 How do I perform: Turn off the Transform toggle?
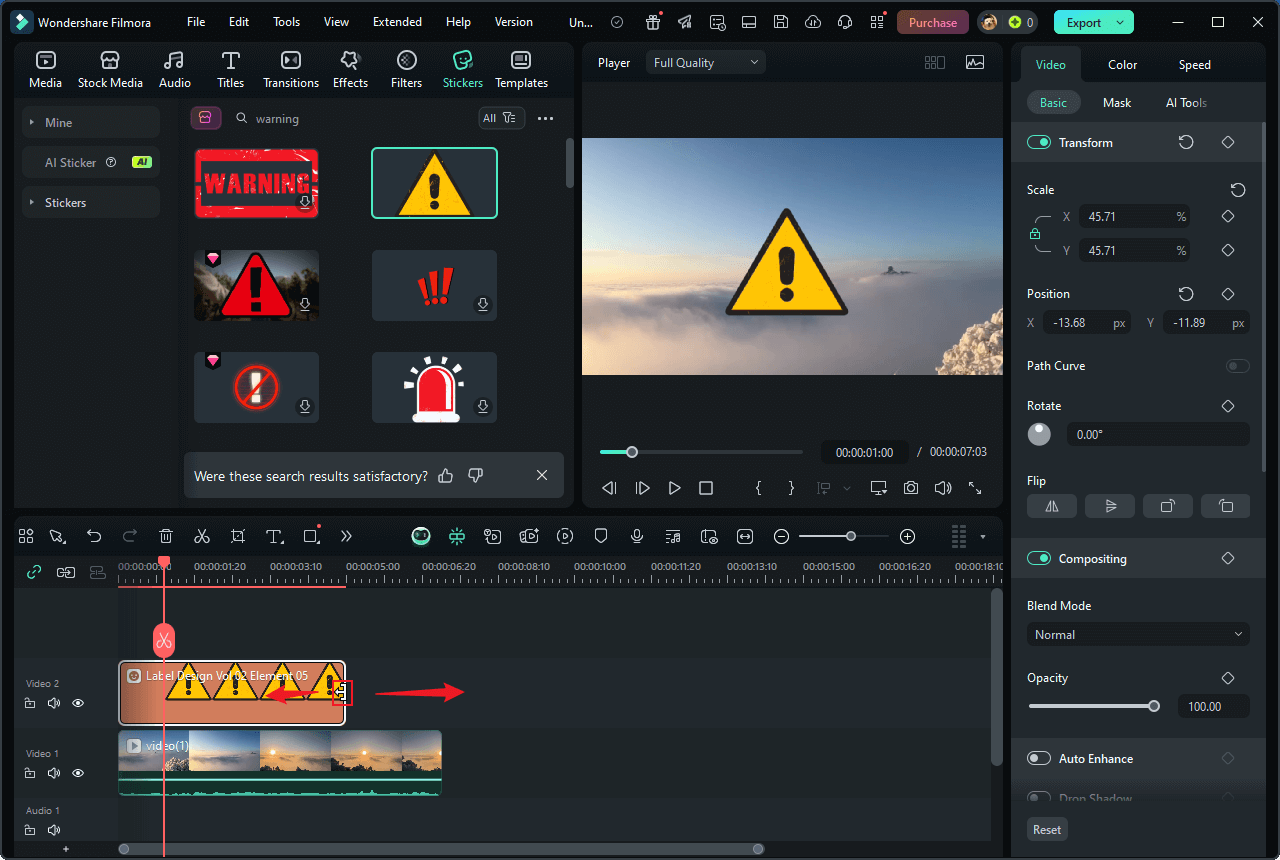(x=1038, y=142)
